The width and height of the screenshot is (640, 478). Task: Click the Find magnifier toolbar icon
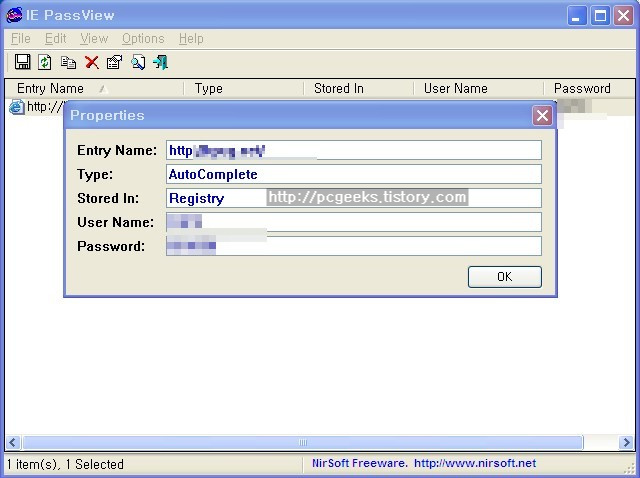(138, 62)
